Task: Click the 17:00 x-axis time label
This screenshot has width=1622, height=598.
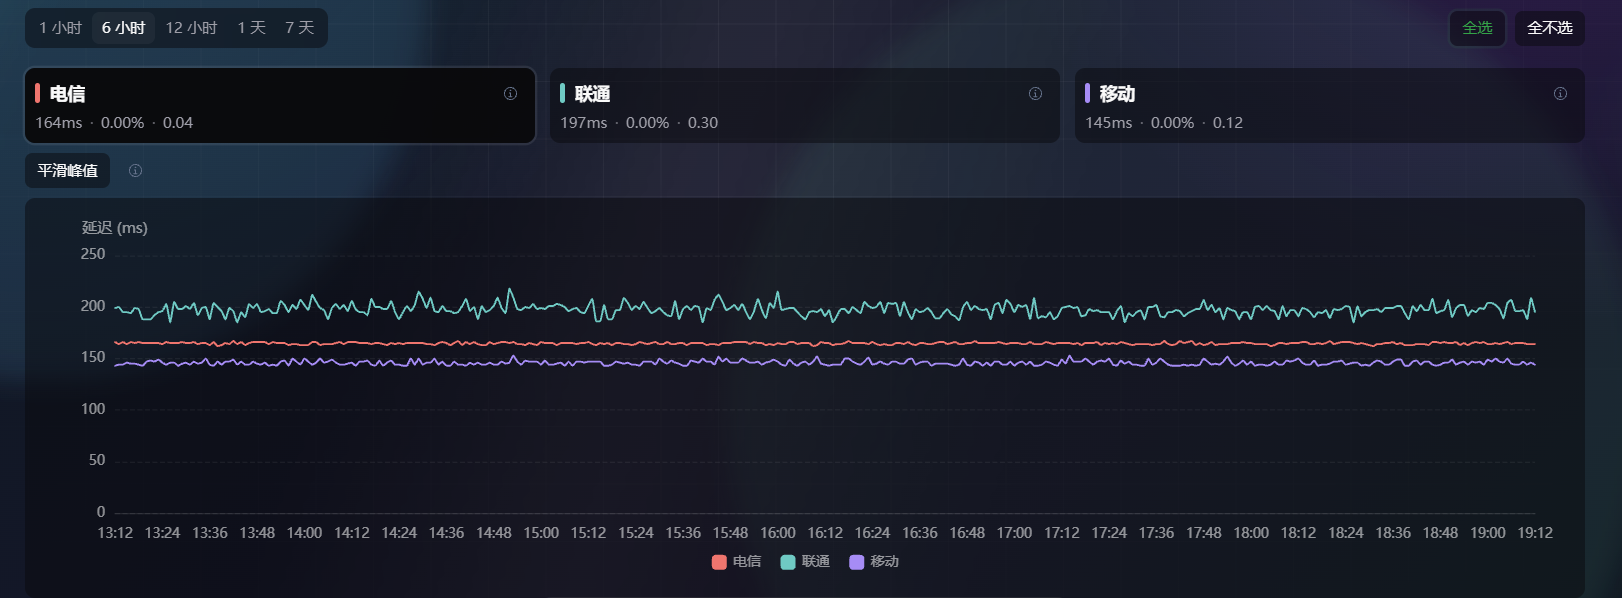Action: click(x=1014, y=533)
